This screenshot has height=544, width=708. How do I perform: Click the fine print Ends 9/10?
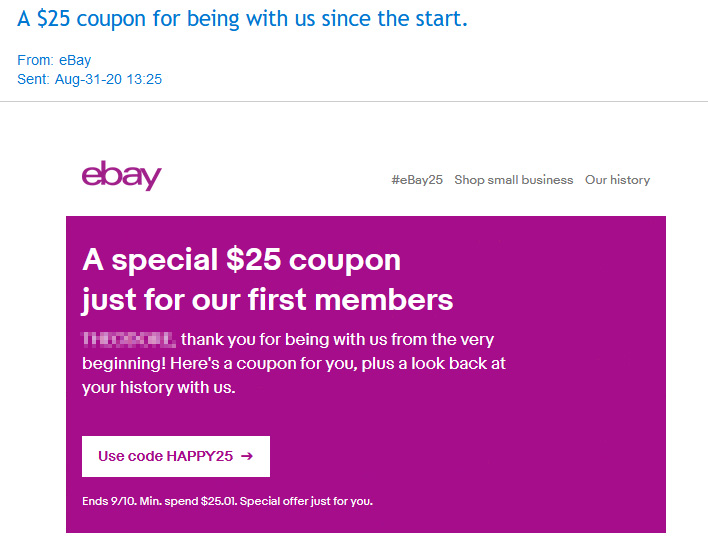coord(109,501)
